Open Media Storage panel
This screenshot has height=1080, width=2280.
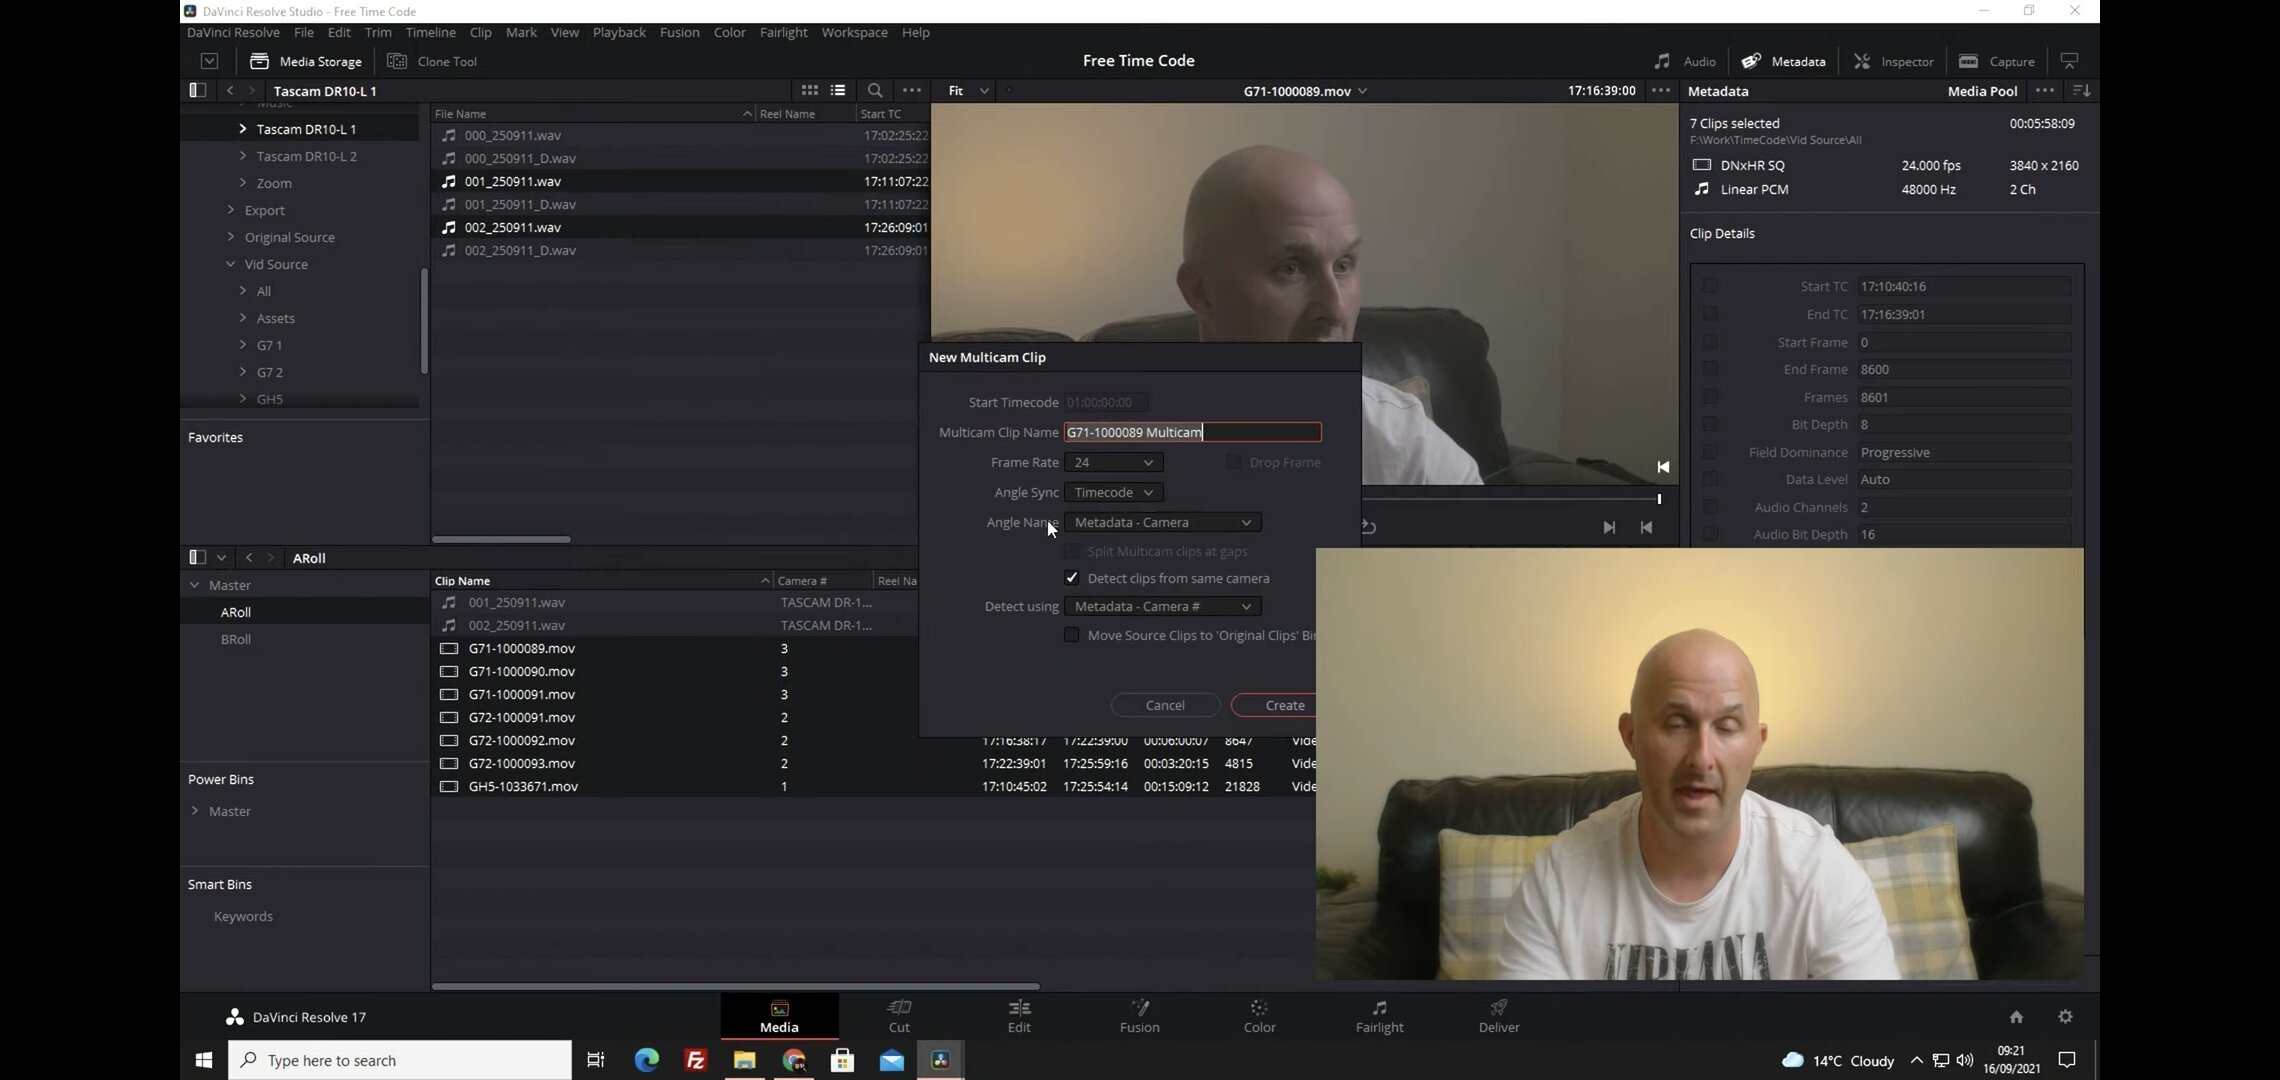(306, 61)
